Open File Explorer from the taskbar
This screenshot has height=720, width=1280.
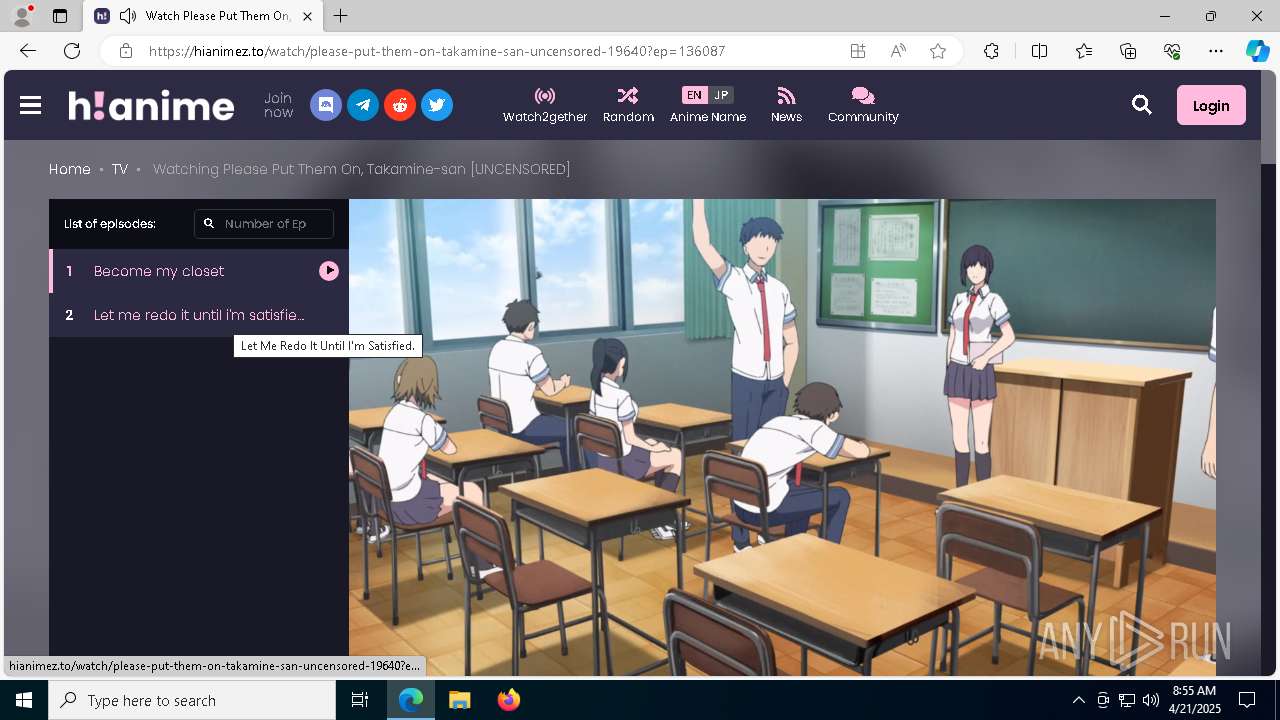(x=459, y=700)
